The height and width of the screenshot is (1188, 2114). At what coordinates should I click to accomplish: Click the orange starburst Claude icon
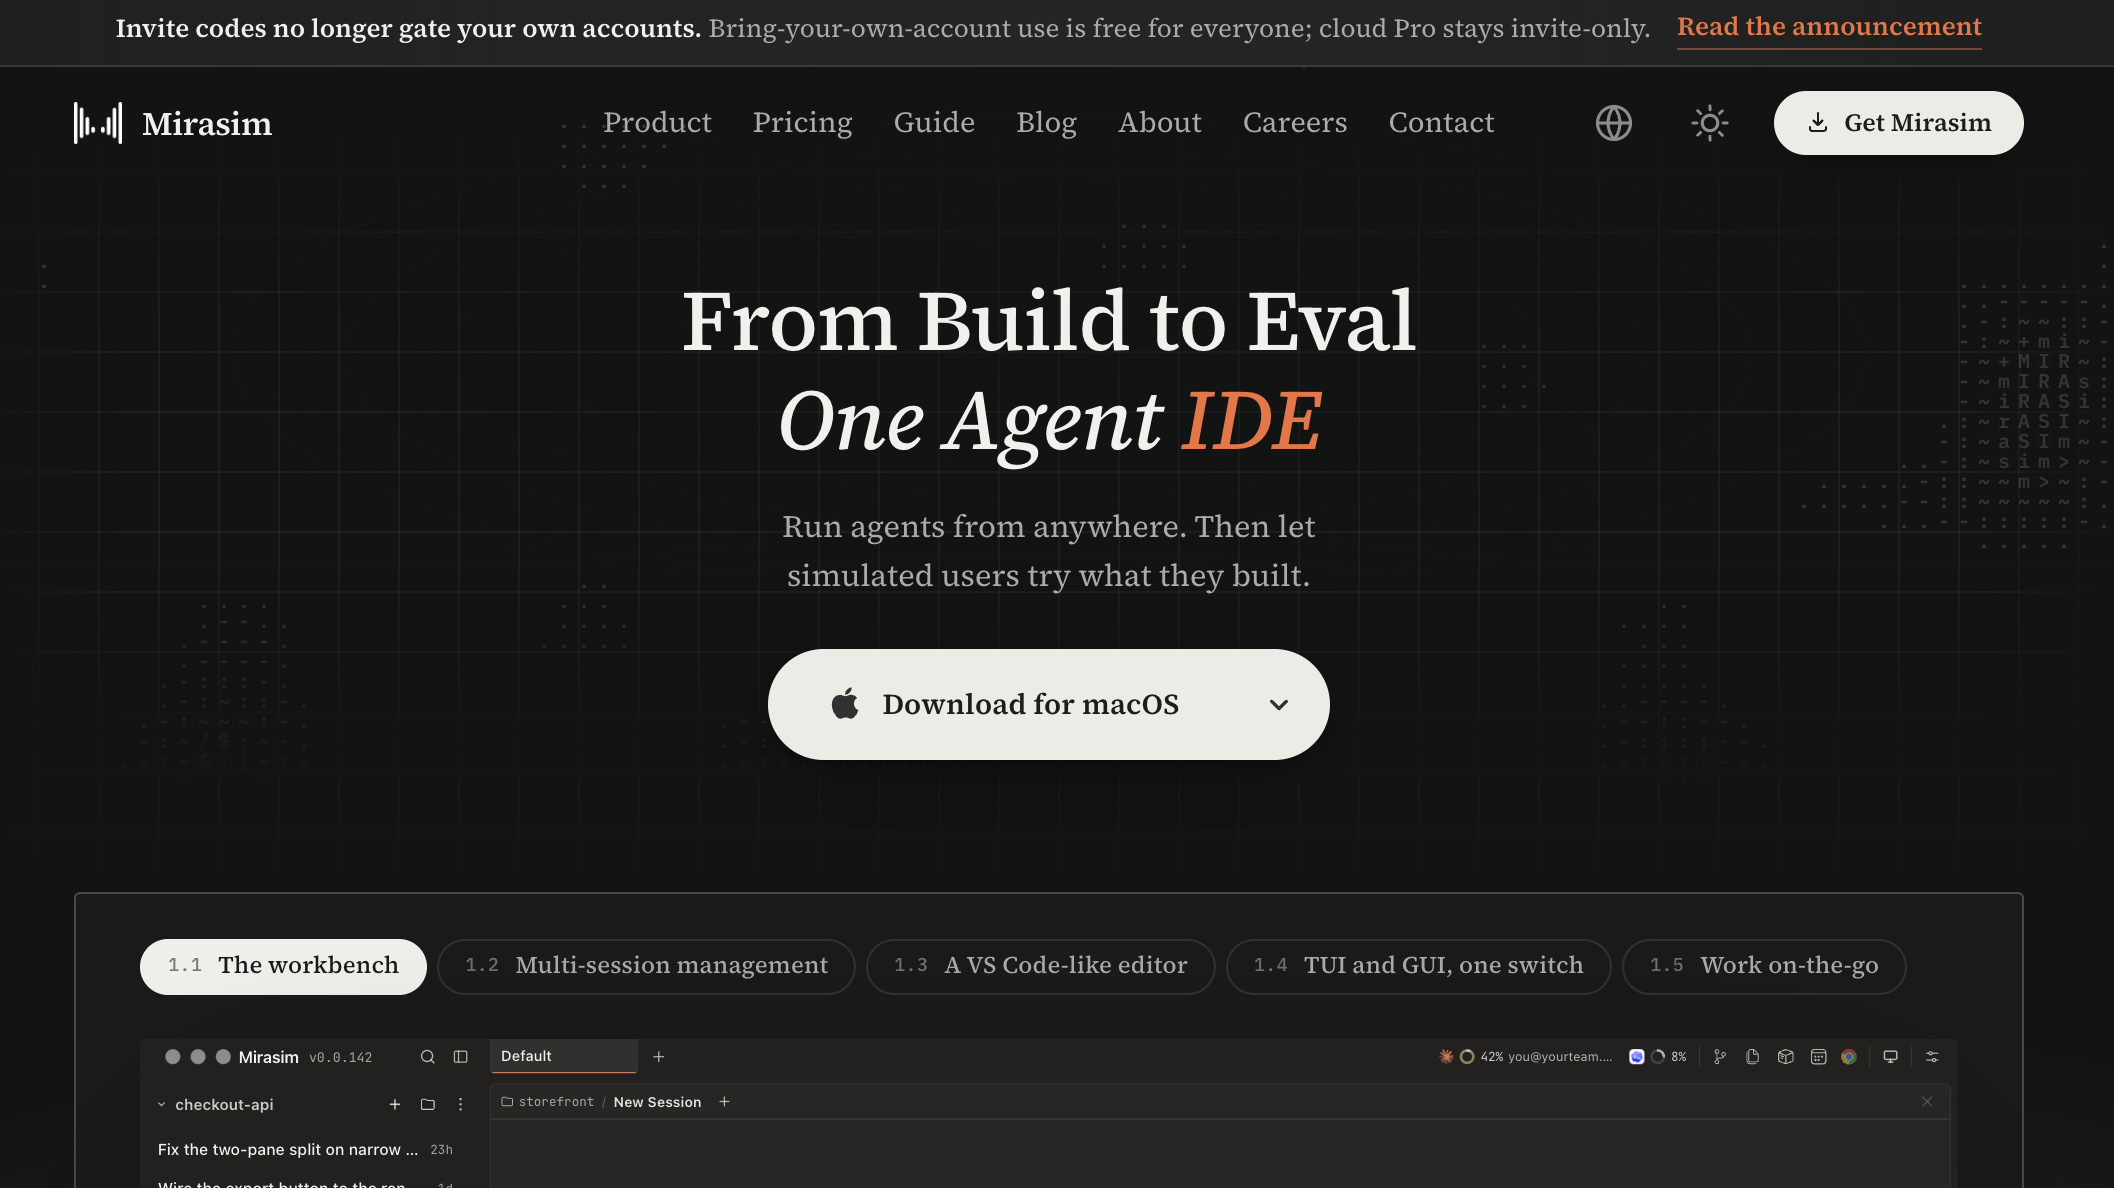point(1445,1057)
